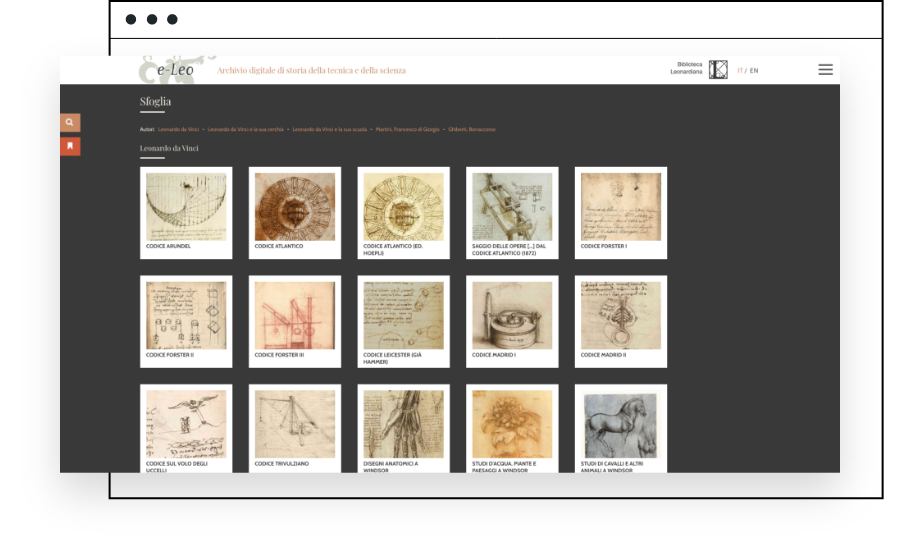Open Studi di Cavalli e Altri Animali card
The image size is (900, 553).
coord(620,428)
